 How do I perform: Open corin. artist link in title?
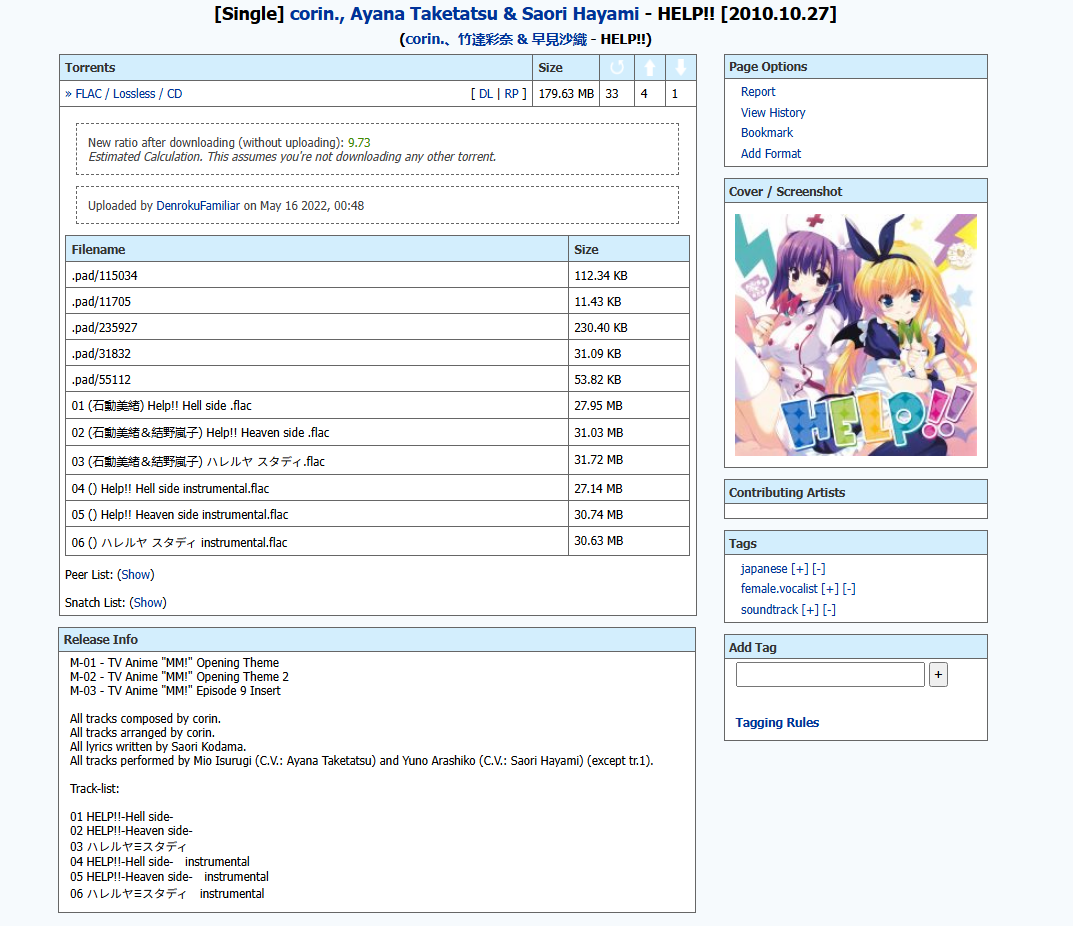pos(316,14)
